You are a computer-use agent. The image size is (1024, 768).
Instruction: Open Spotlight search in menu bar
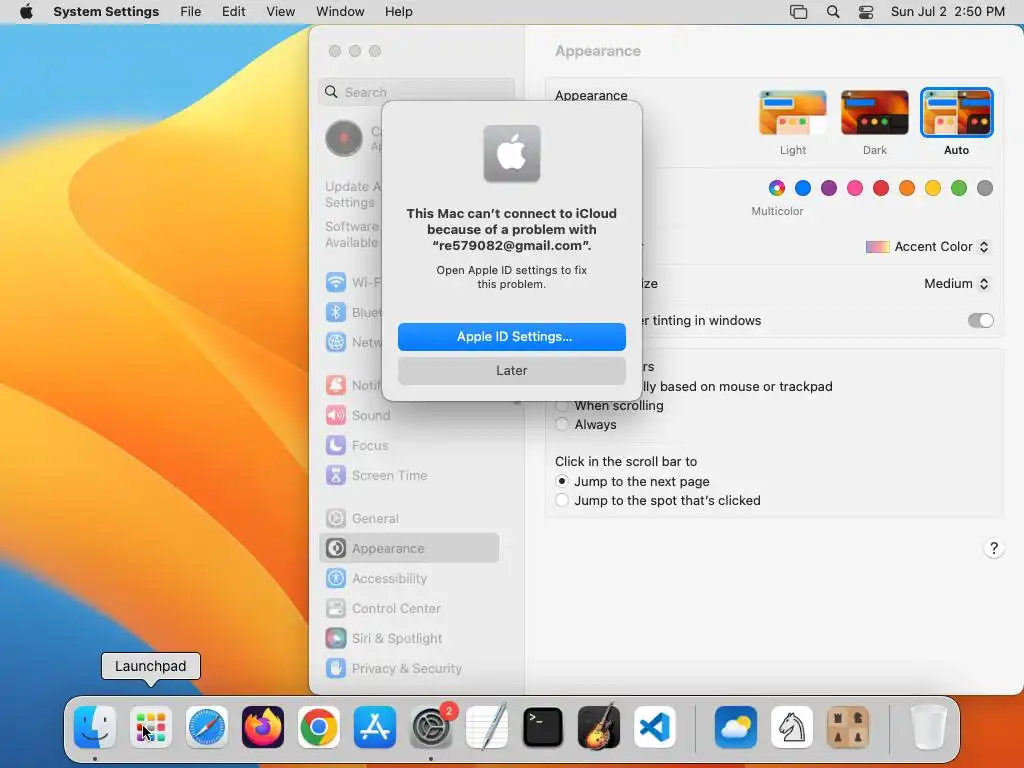[x=833, y=12]
